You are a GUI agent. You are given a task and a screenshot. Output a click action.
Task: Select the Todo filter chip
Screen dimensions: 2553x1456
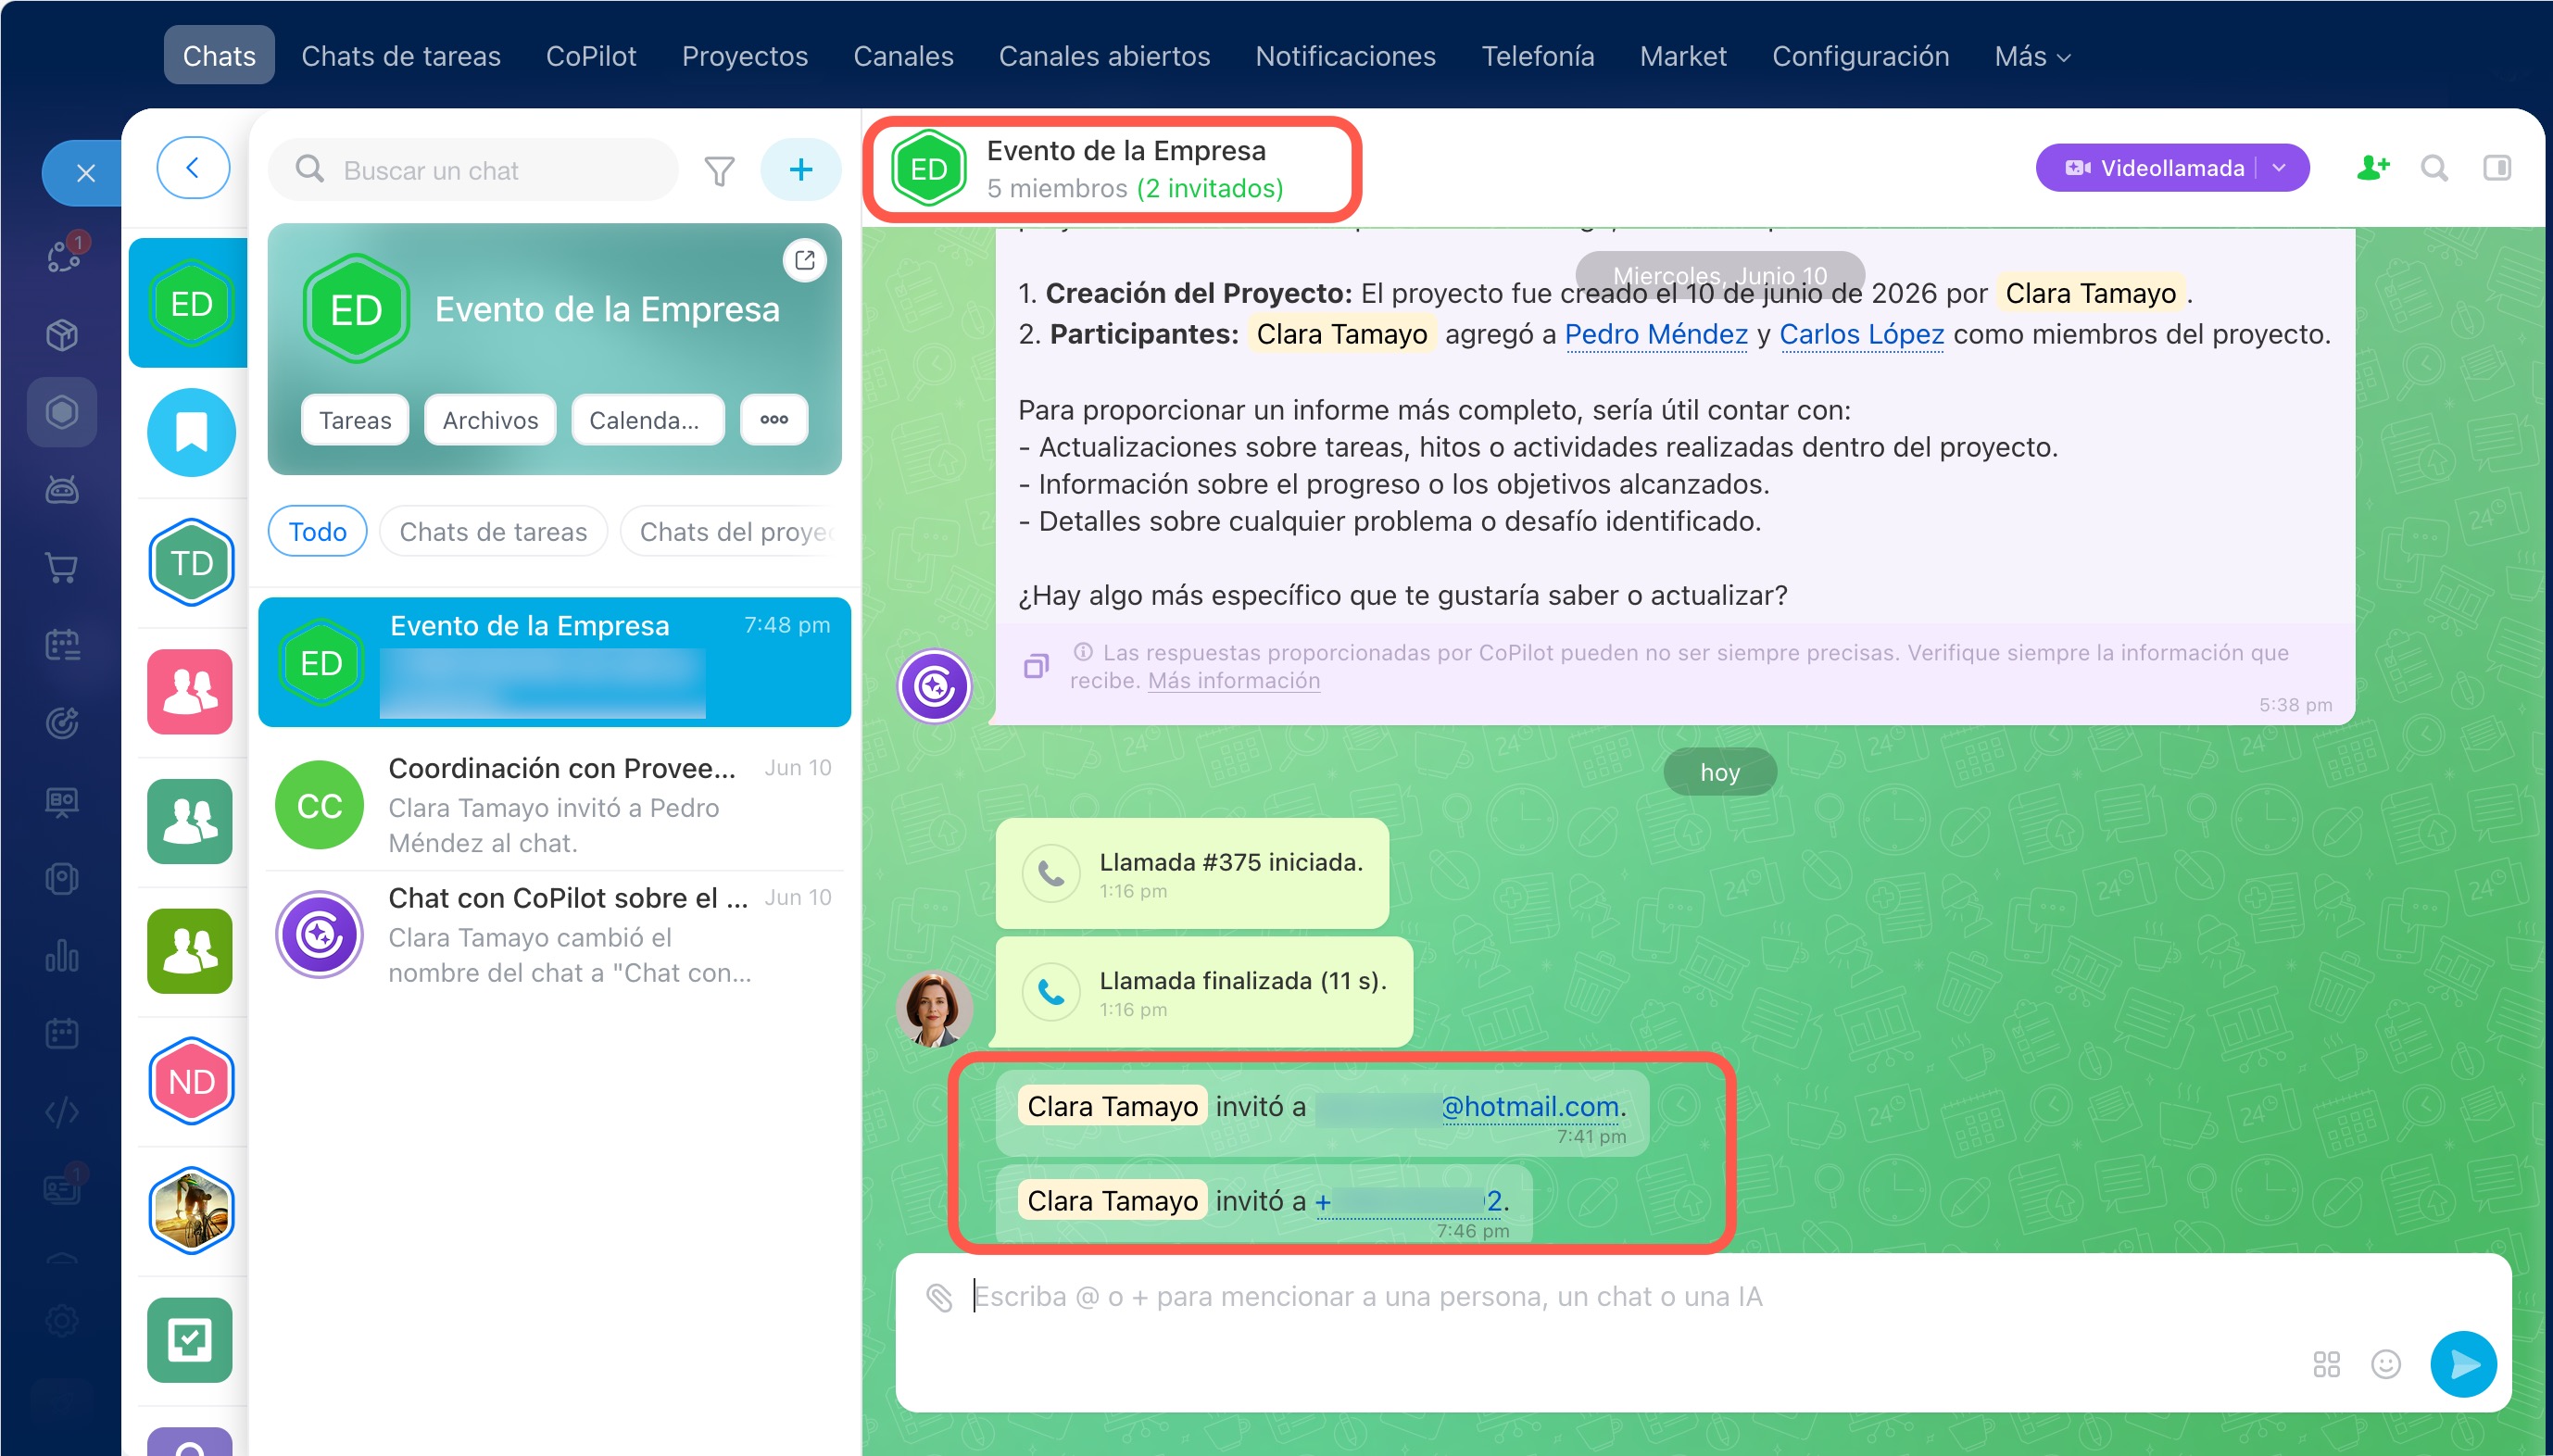pos(317,532)
